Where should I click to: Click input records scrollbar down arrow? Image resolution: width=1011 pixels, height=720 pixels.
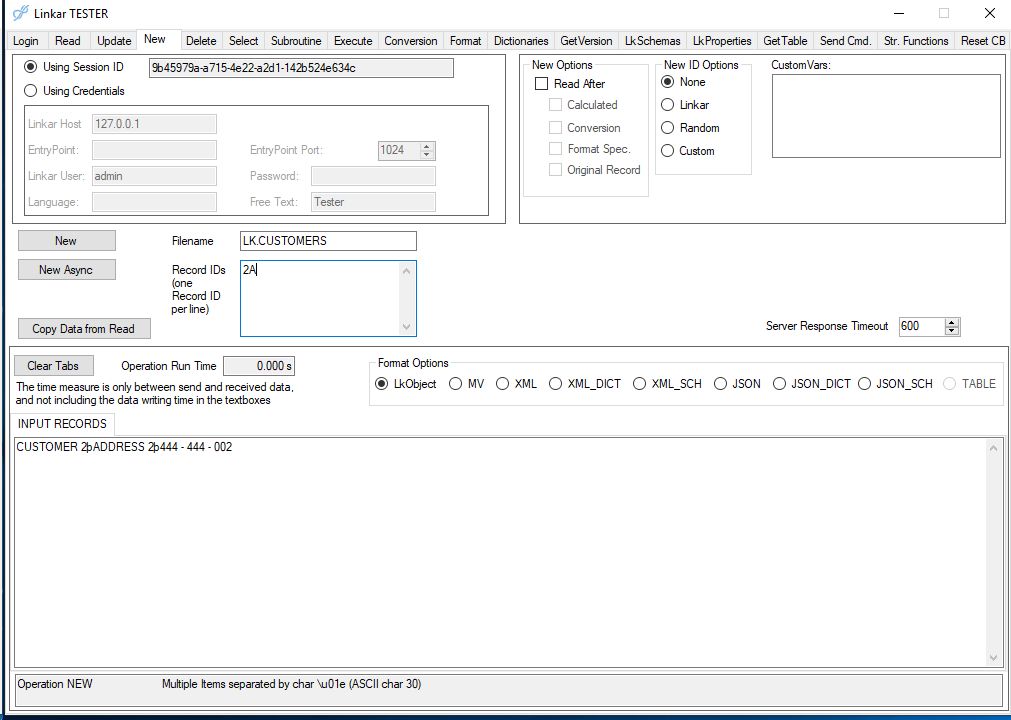994,657
